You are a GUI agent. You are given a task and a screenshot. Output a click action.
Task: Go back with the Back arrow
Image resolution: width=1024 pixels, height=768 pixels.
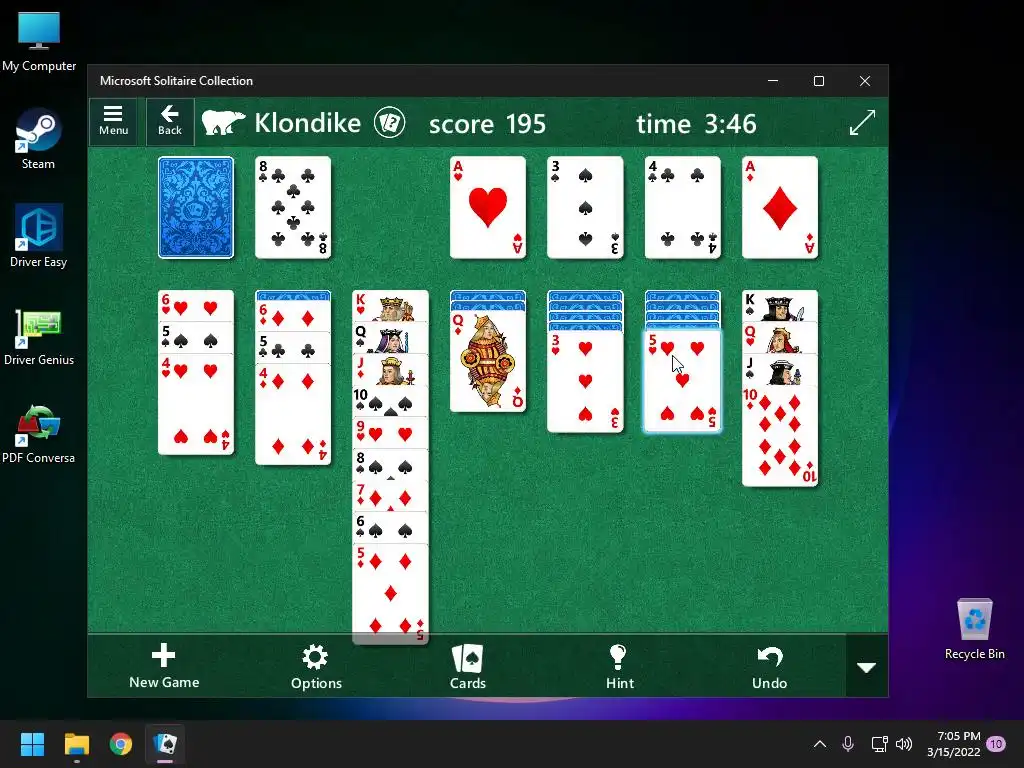click(170, 121)
